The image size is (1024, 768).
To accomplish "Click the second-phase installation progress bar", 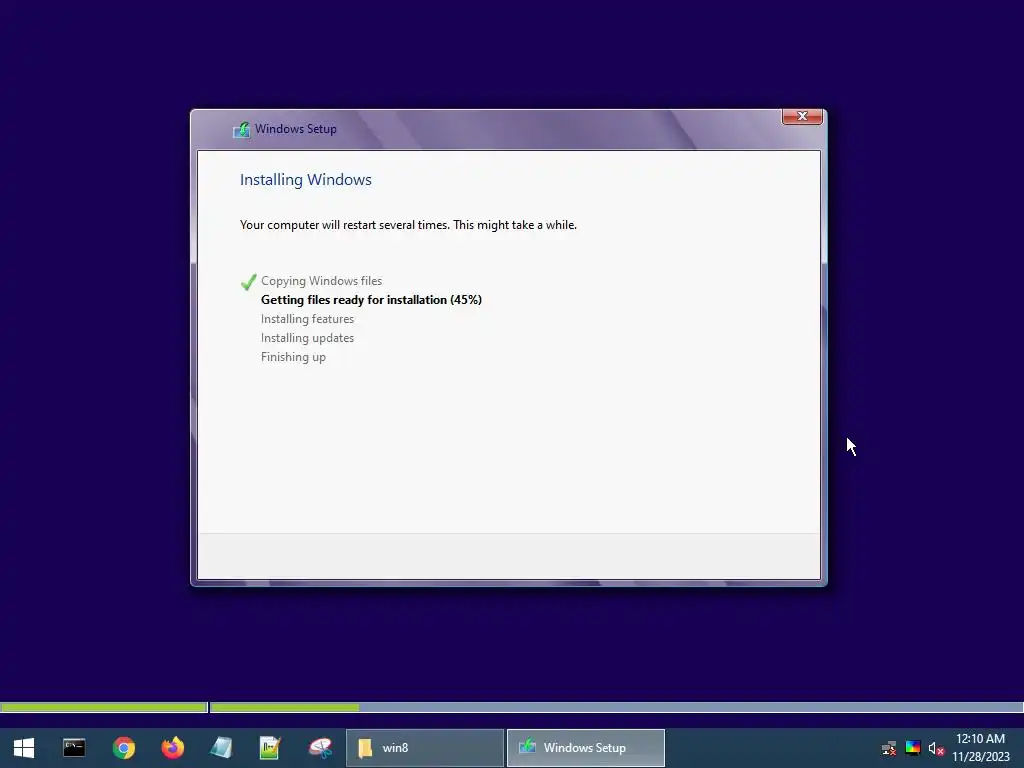I will pyautogui.click(x=616, y=707).
